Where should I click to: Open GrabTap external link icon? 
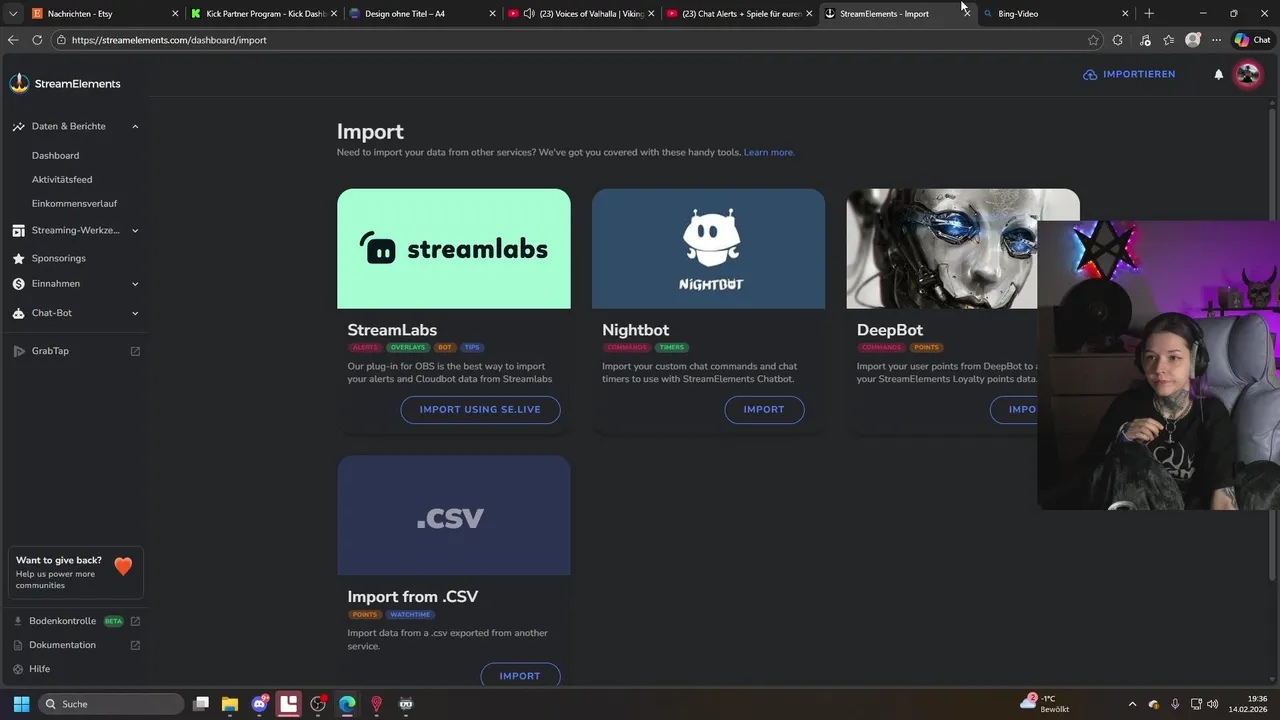click(x=135, y=351)
